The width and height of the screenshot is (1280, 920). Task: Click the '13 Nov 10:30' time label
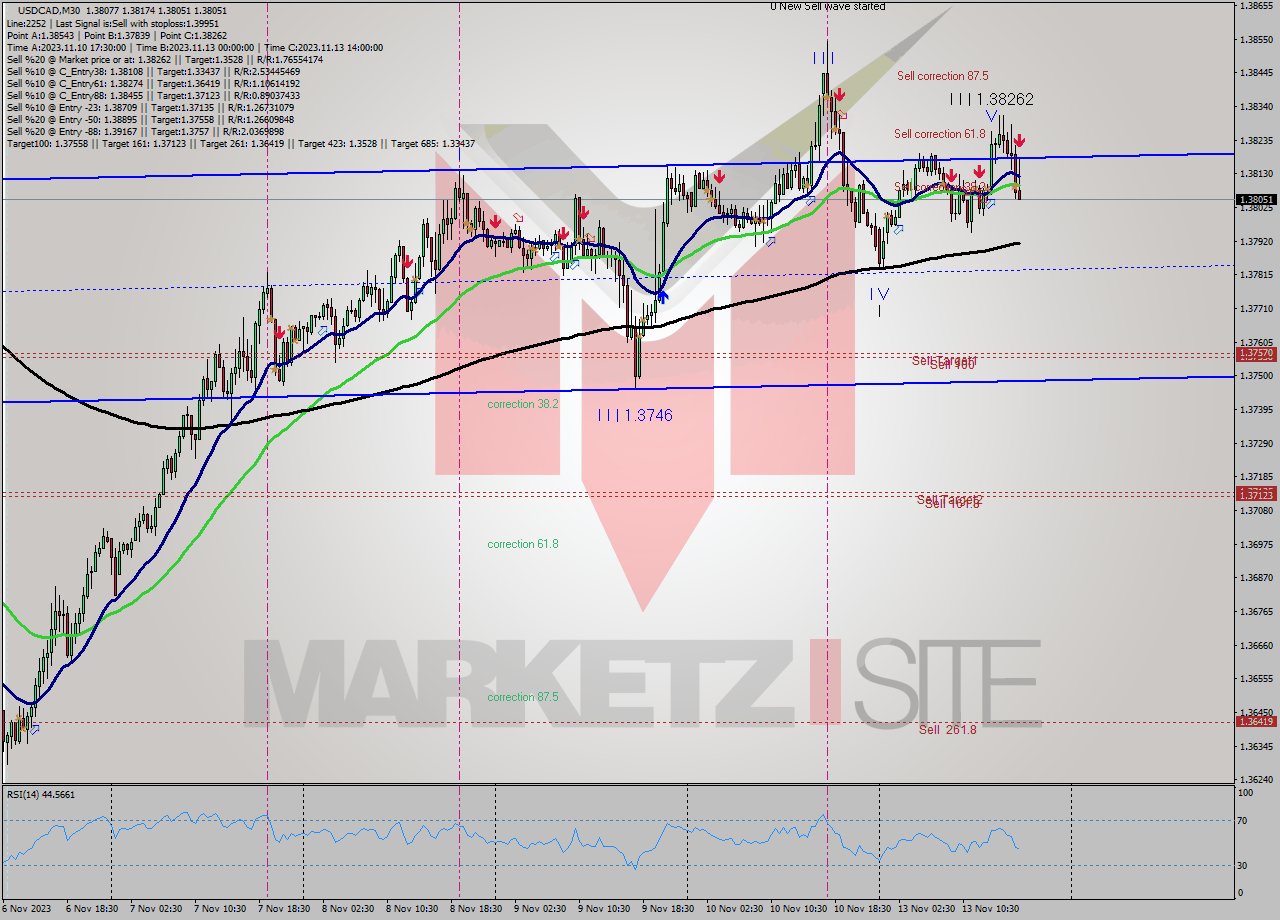989,909
